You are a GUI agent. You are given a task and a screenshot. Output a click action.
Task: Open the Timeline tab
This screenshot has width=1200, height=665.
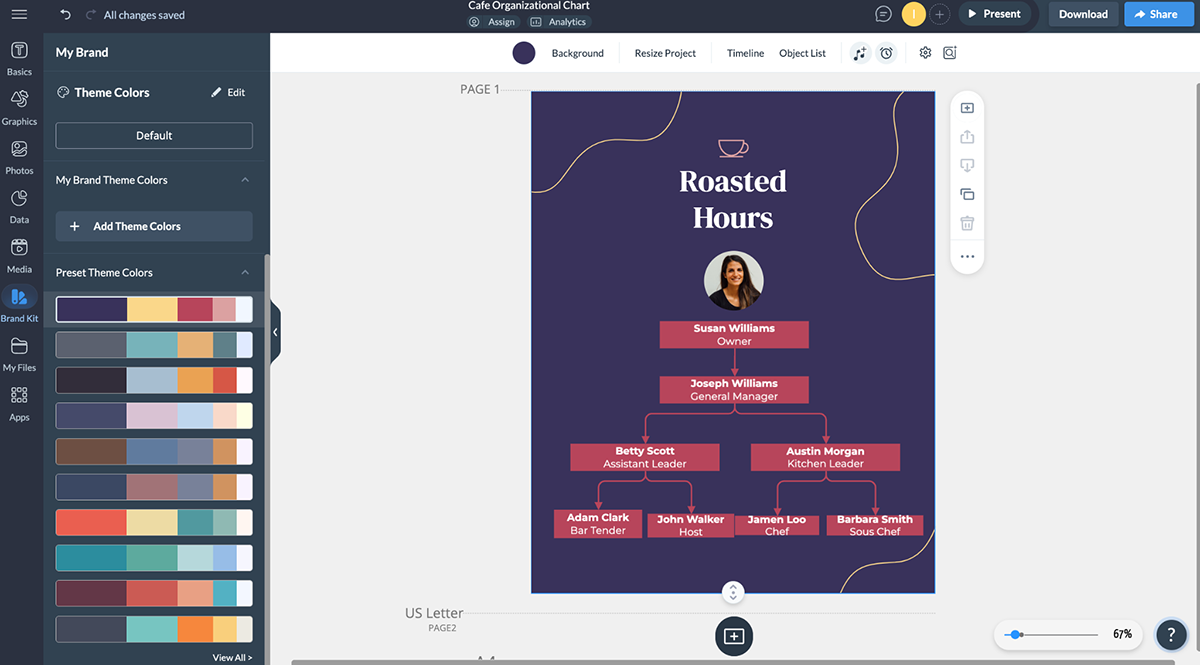tap(745, 53)
